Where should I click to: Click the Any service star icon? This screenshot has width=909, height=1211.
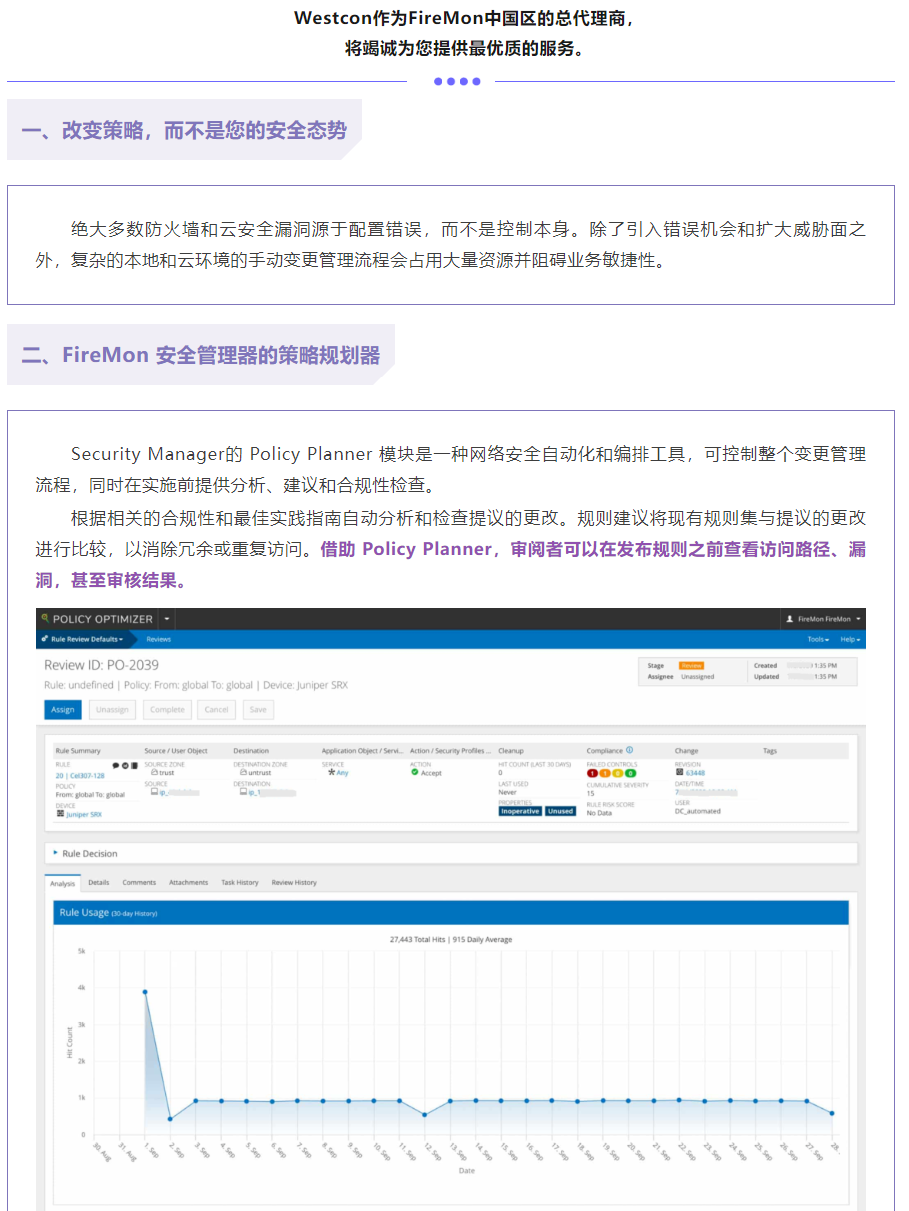click(330, 772)
